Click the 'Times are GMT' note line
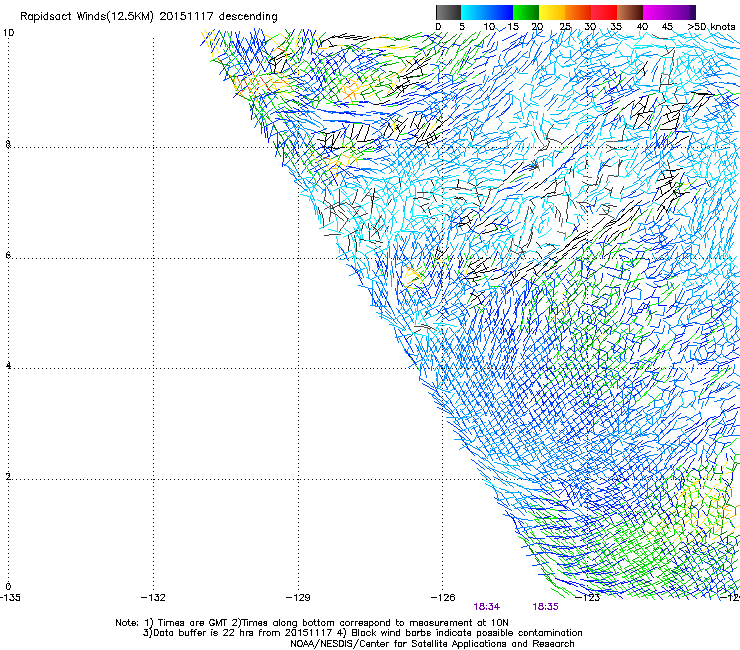The image size is (740, 650). point(311,623)
